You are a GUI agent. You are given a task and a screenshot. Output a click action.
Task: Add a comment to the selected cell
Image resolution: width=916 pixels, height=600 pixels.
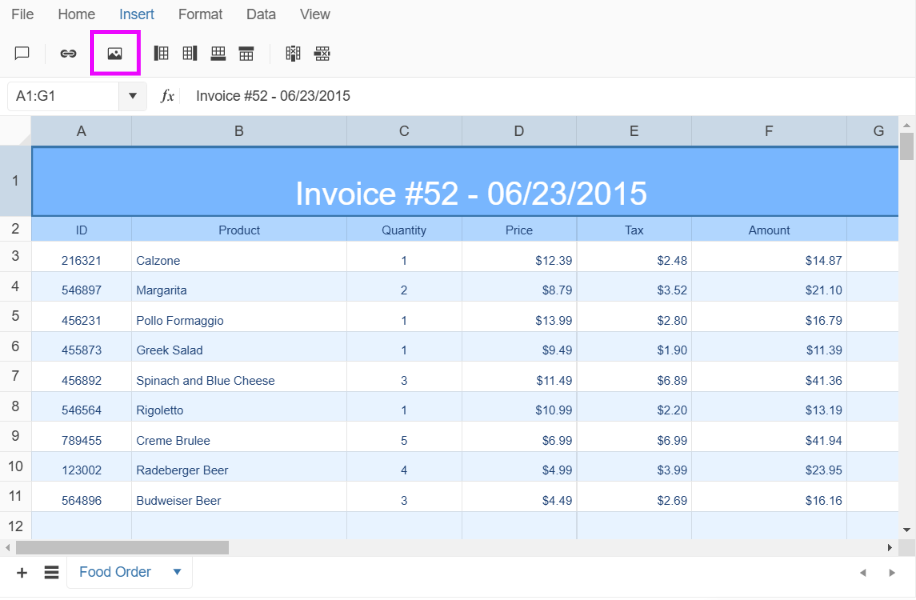tap(22, 53)
